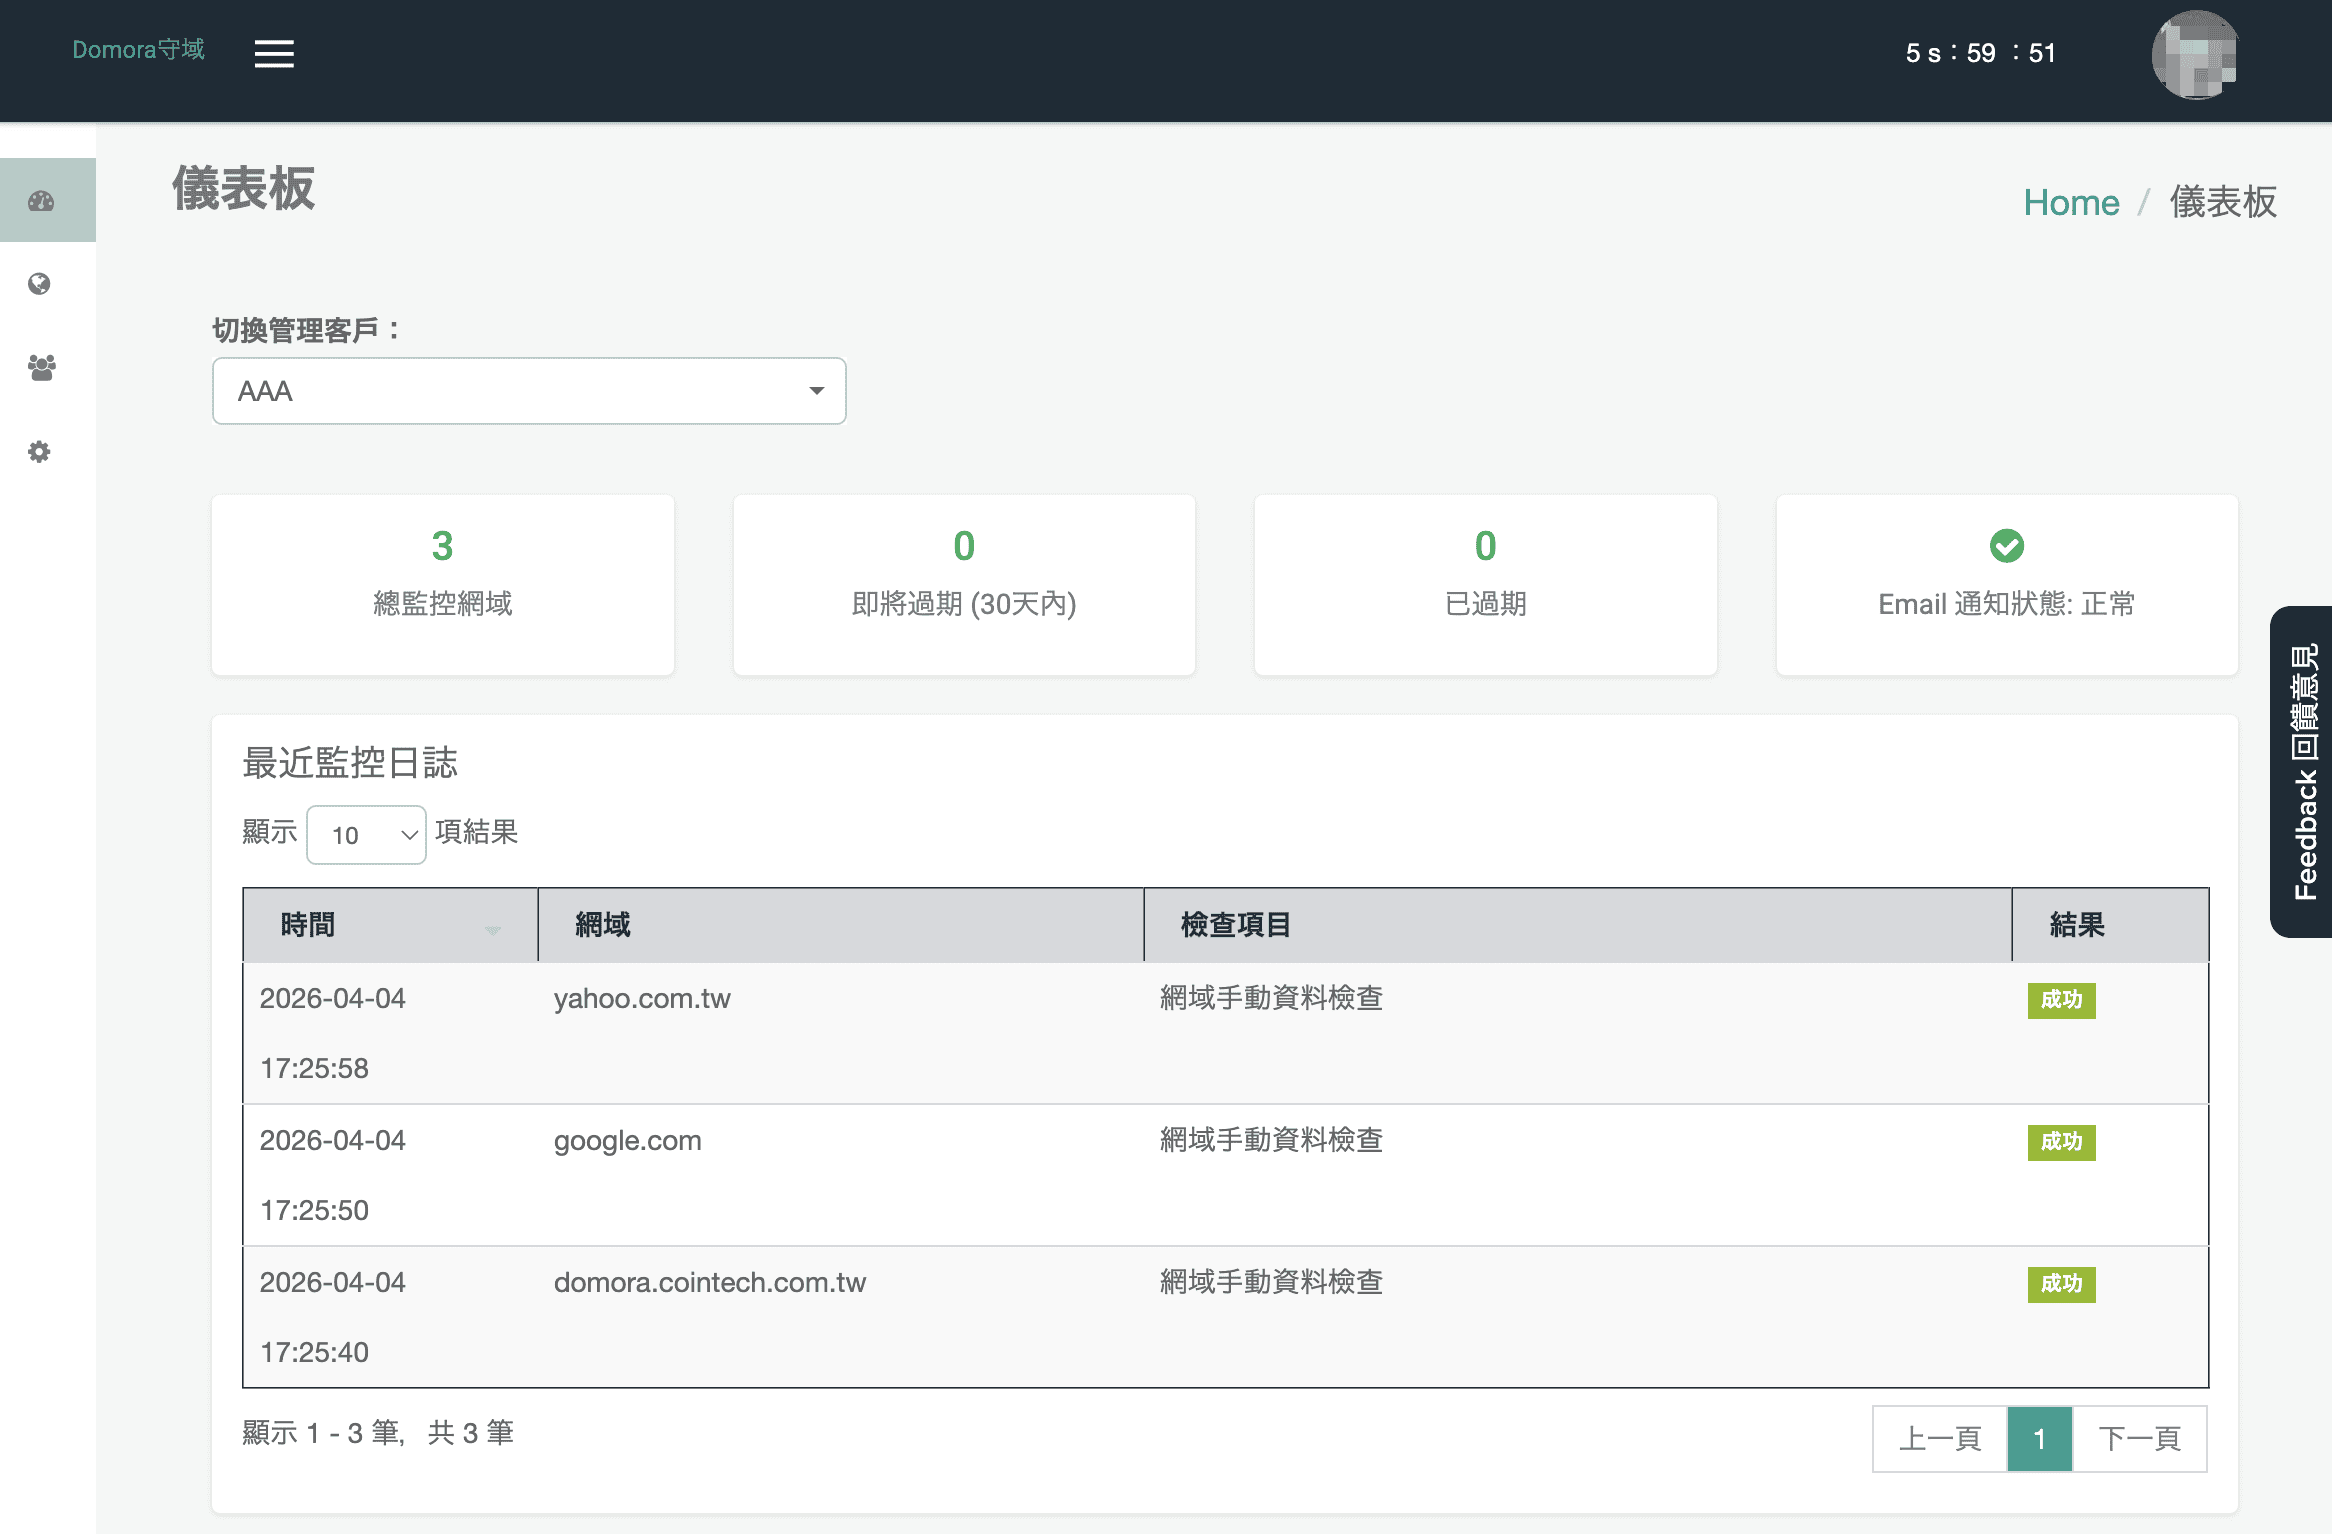Viewport: 2332px width, 1534px height.
Task: Go to Home breadcrumb link
Action: tap(2070, 202)
